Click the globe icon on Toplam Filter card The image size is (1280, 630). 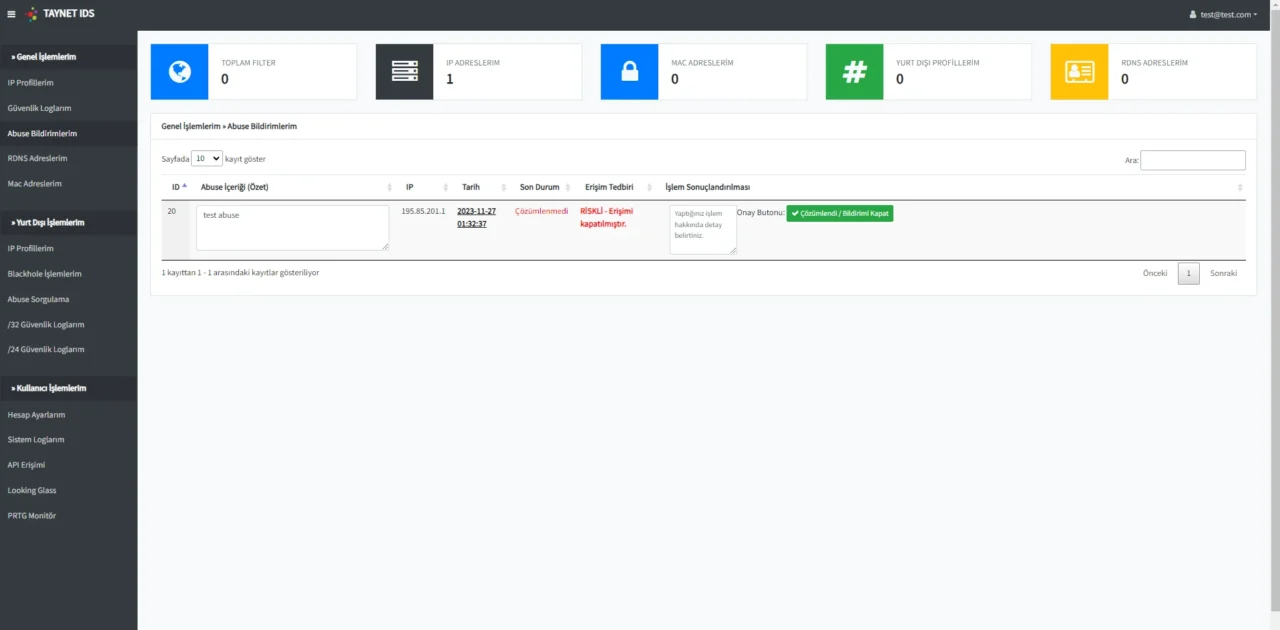point(179,72)
